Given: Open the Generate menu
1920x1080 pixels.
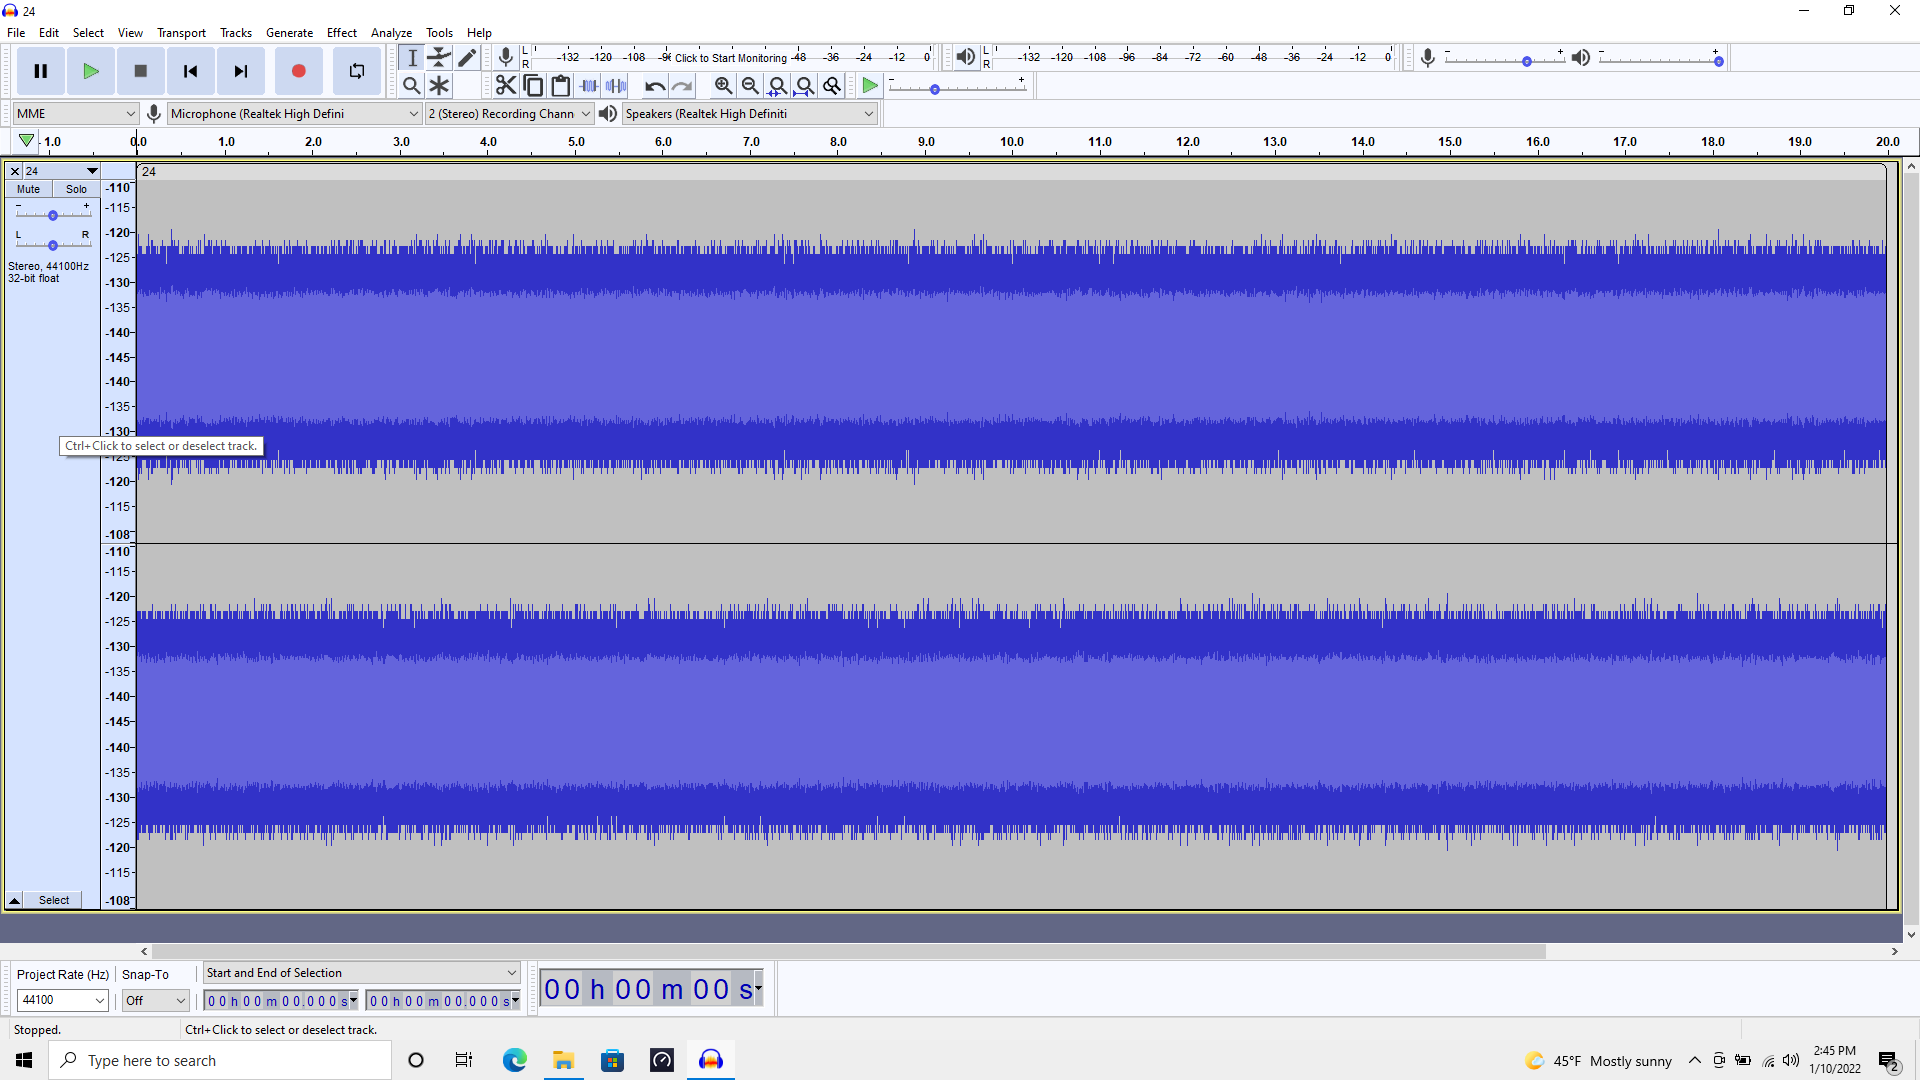Looking at the screenshot, I should 289,33.
